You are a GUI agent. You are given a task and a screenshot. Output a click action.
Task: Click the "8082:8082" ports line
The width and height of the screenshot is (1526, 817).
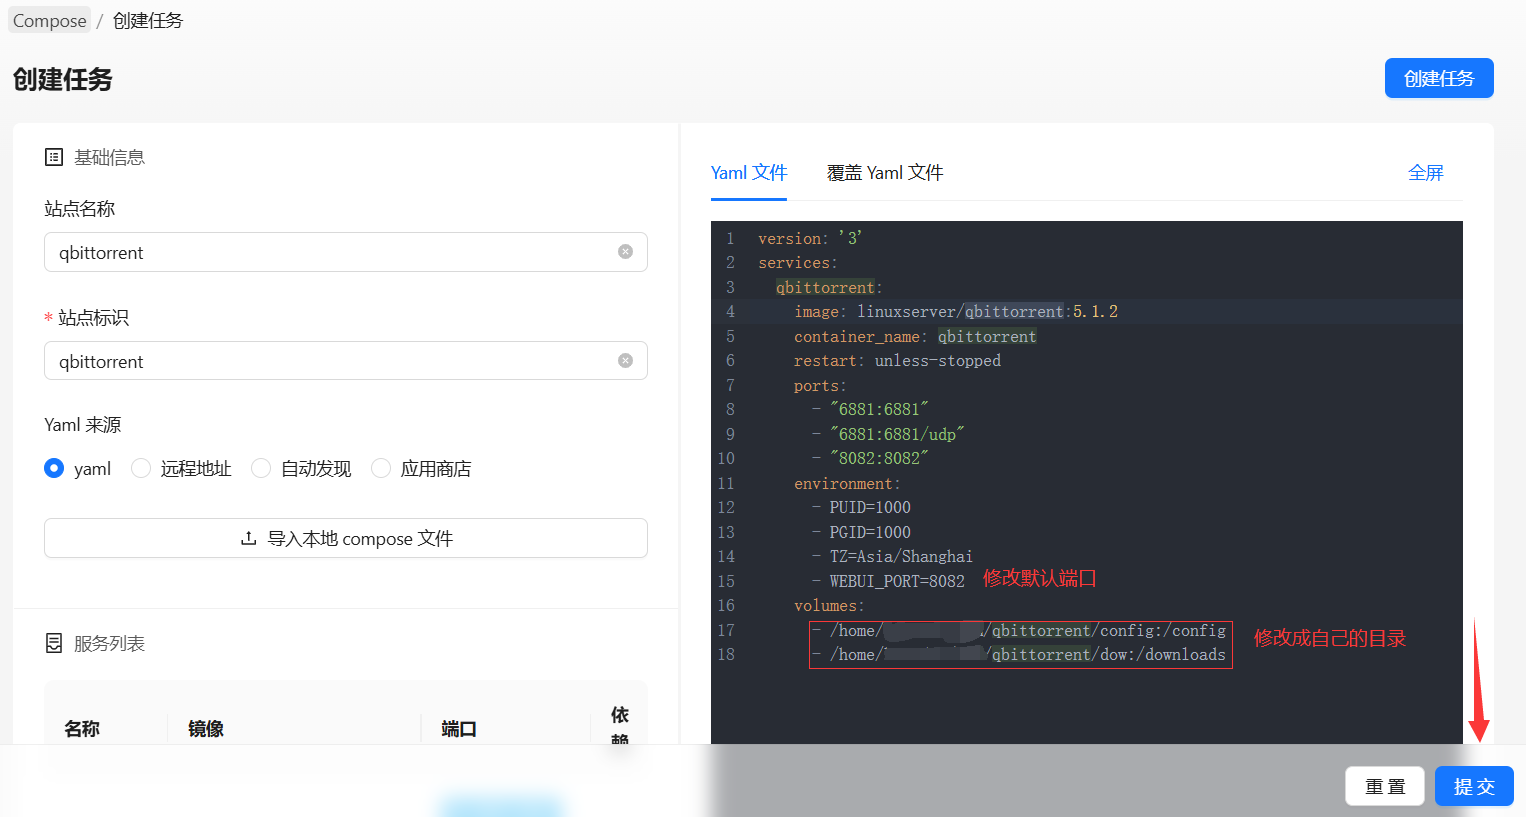coord(870,458)
